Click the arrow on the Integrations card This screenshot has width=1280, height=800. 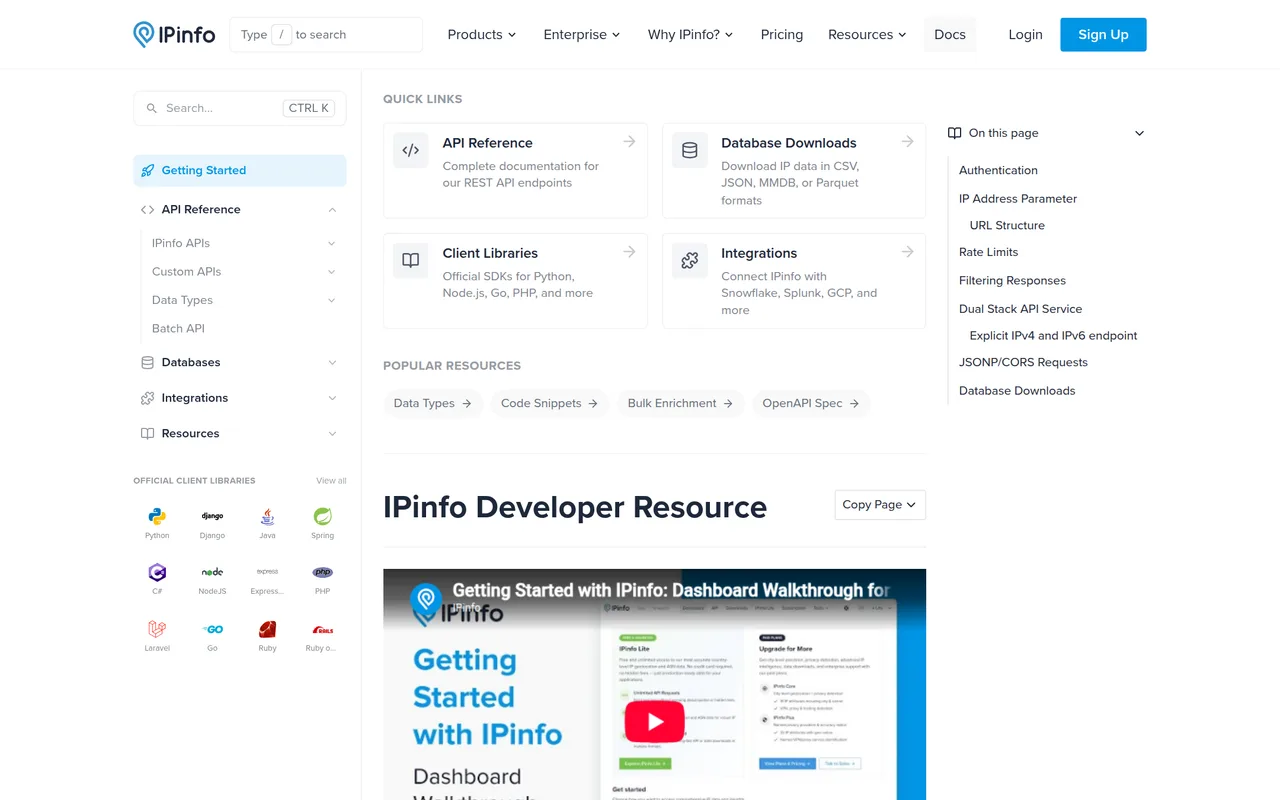tap(907, 252)
